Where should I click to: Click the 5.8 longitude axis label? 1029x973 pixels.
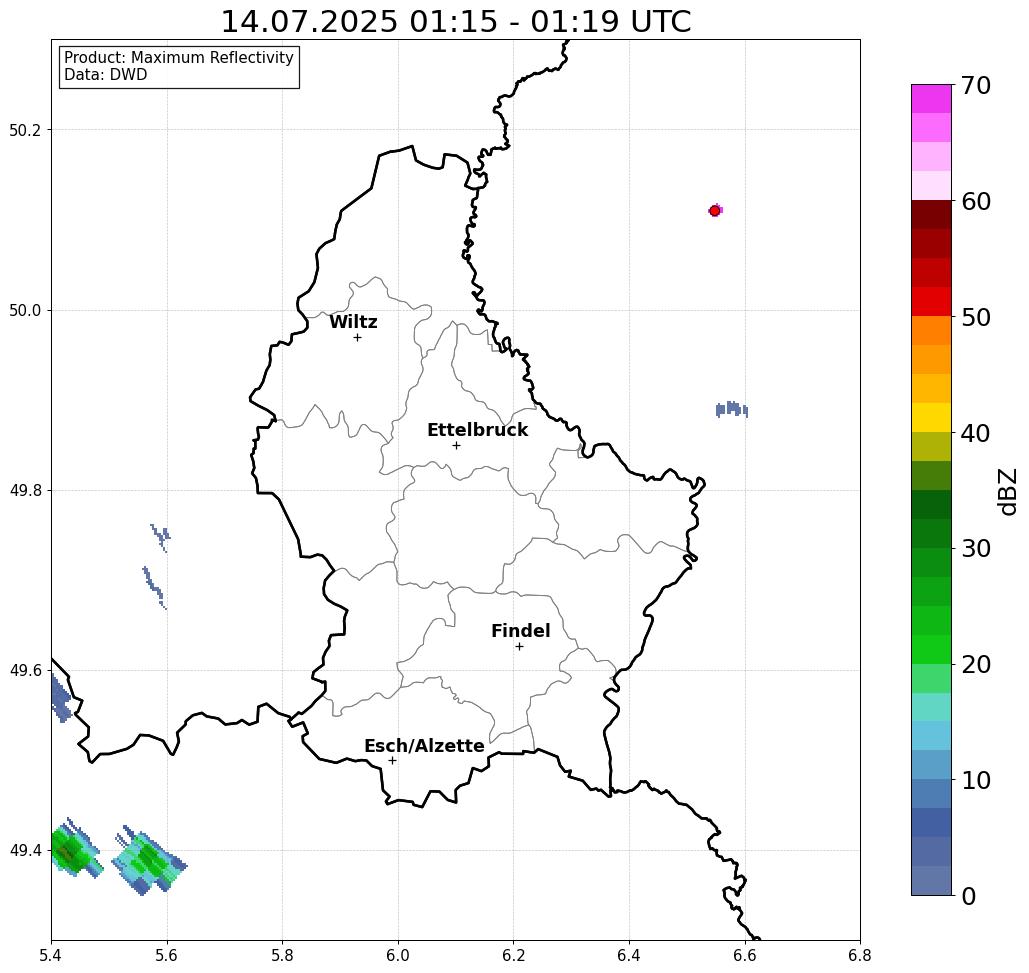click(282, 955)
